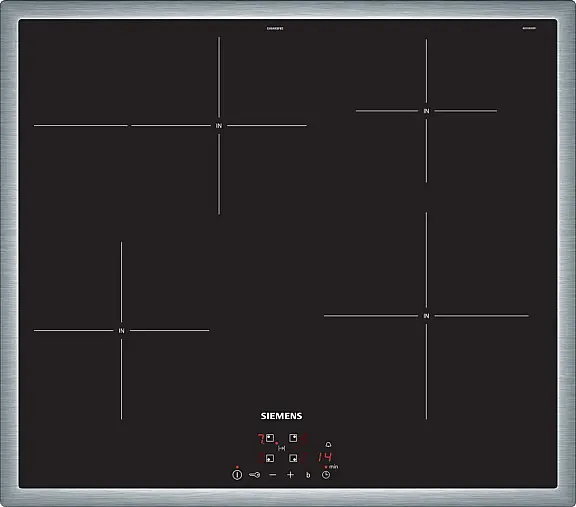This screenshot has width=576, height=507.
Task: Tap the 'min' timer unit label
Action: click(334, 467)
